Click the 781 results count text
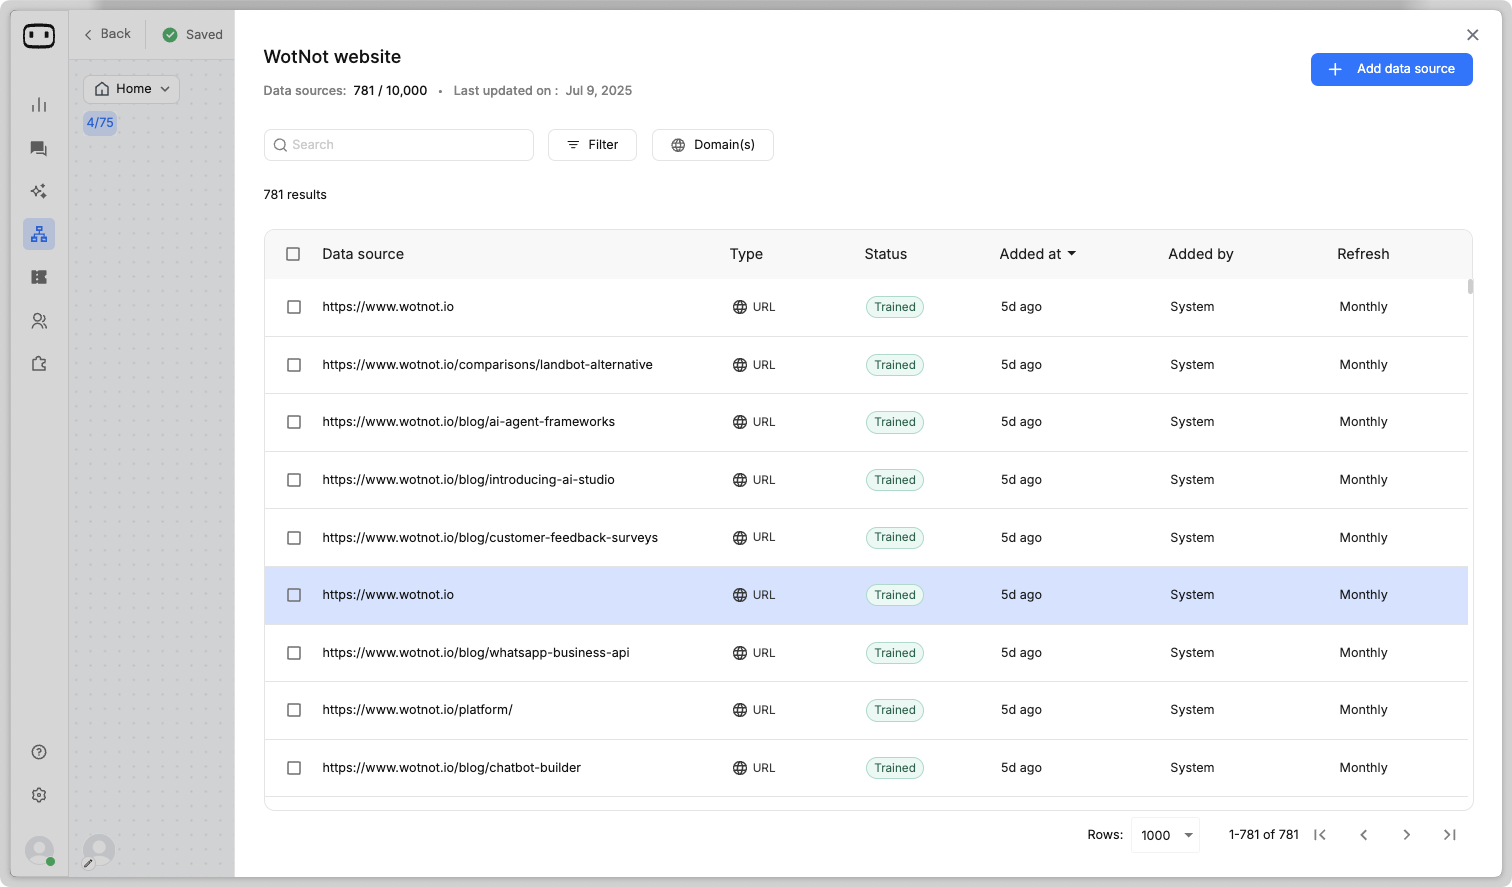Image resolution: width=1512 pixels, height=887 pixels. pos(295,195)
